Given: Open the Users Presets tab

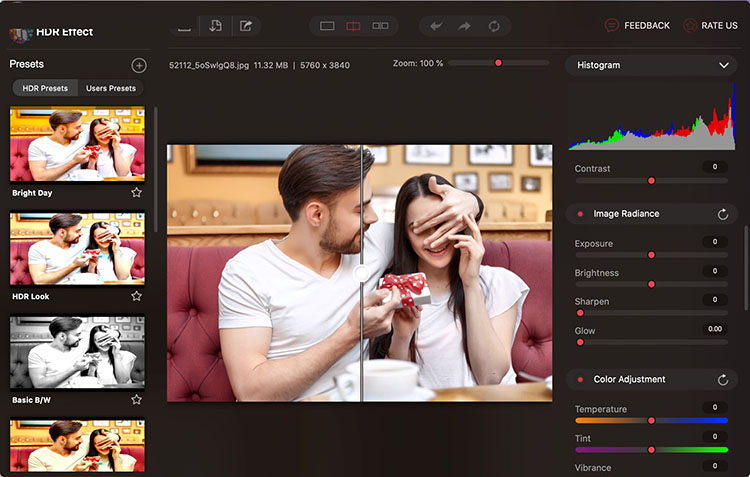Looking at the screenshot, I should coord(110,88).
